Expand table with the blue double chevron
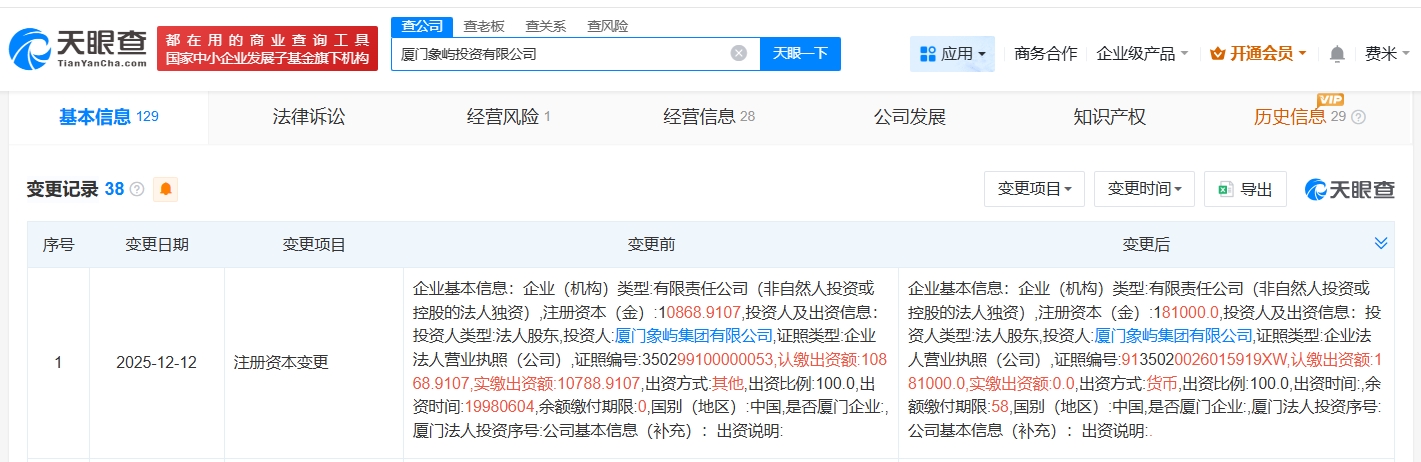This screenshot has height=462, width=1421. [1381, 244]
